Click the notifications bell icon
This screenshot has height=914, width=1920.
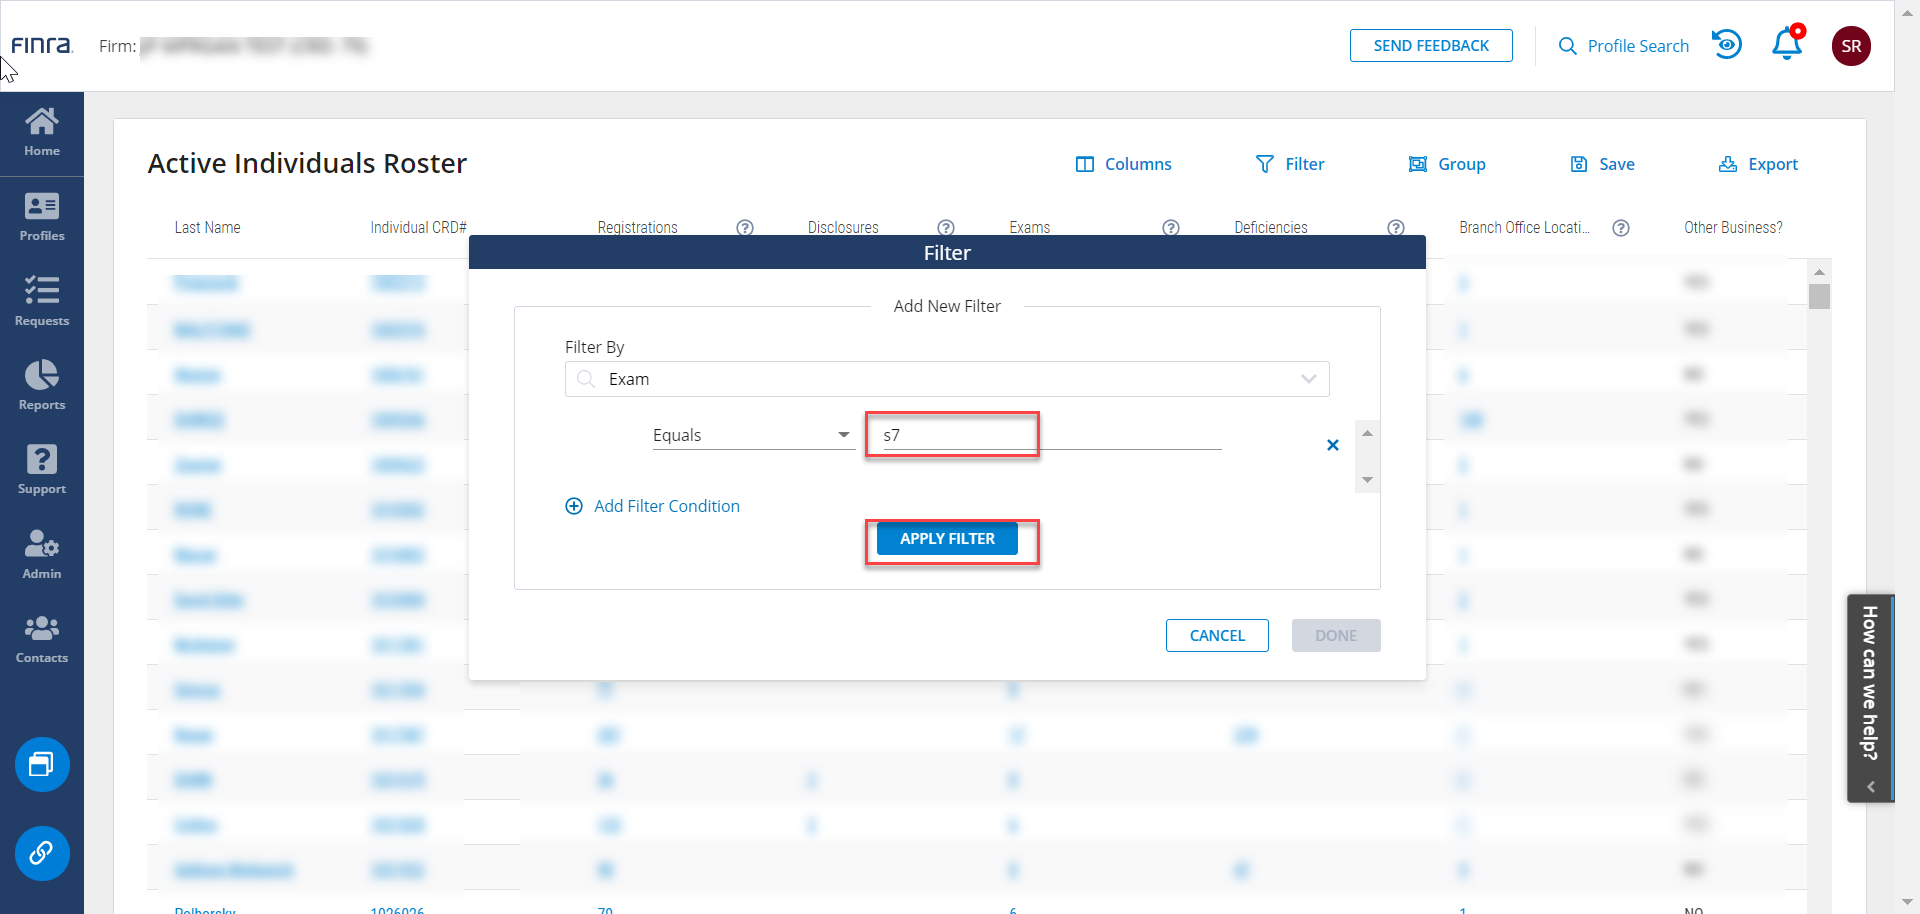pos(1786,45)
